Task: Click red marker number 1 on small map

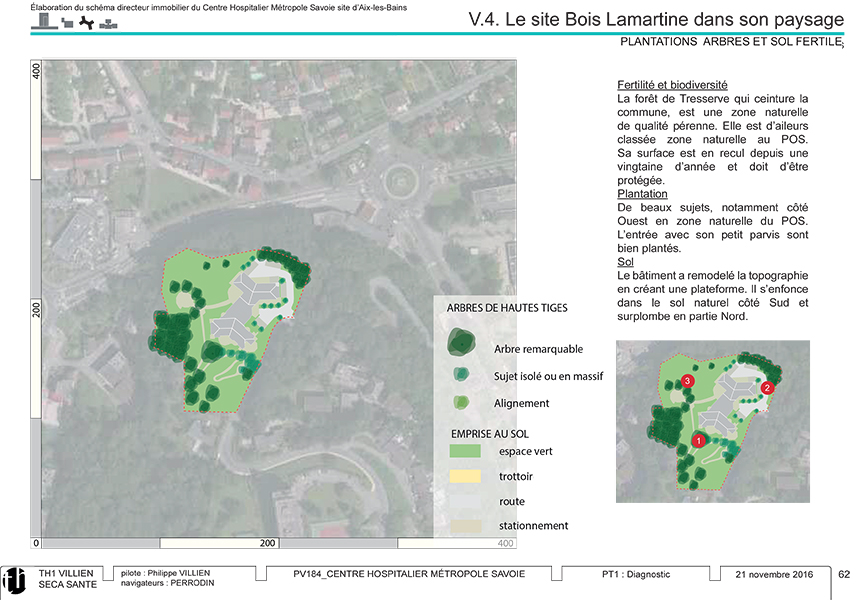Action: click(699, 440)
